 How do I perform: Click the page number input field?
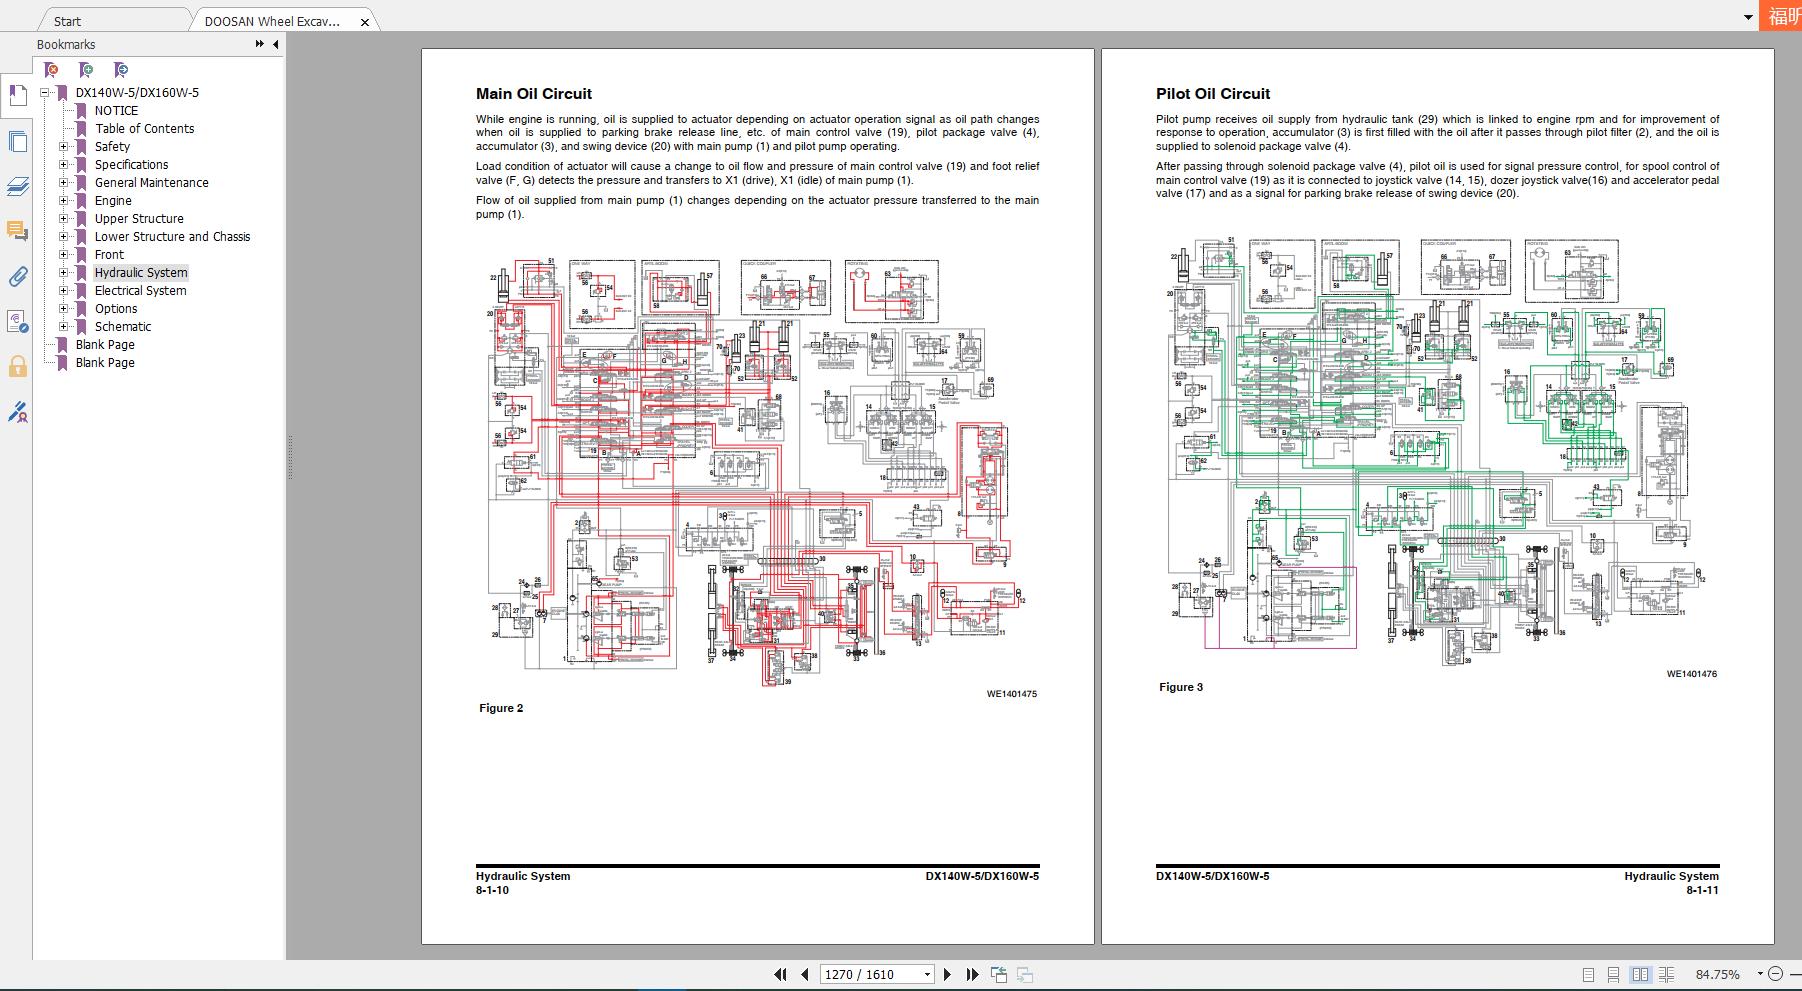tap(870, 974)
